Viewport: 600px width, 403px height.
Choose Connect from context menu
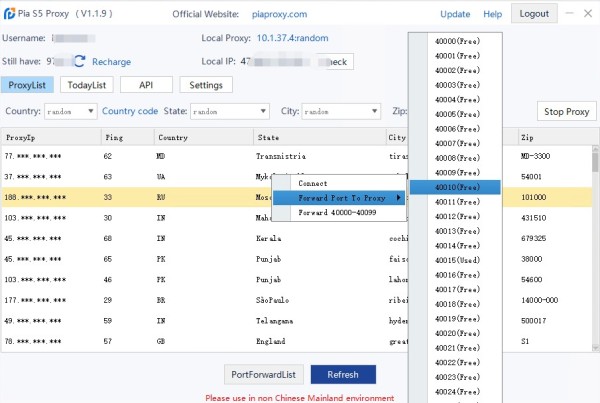(339, 183)
